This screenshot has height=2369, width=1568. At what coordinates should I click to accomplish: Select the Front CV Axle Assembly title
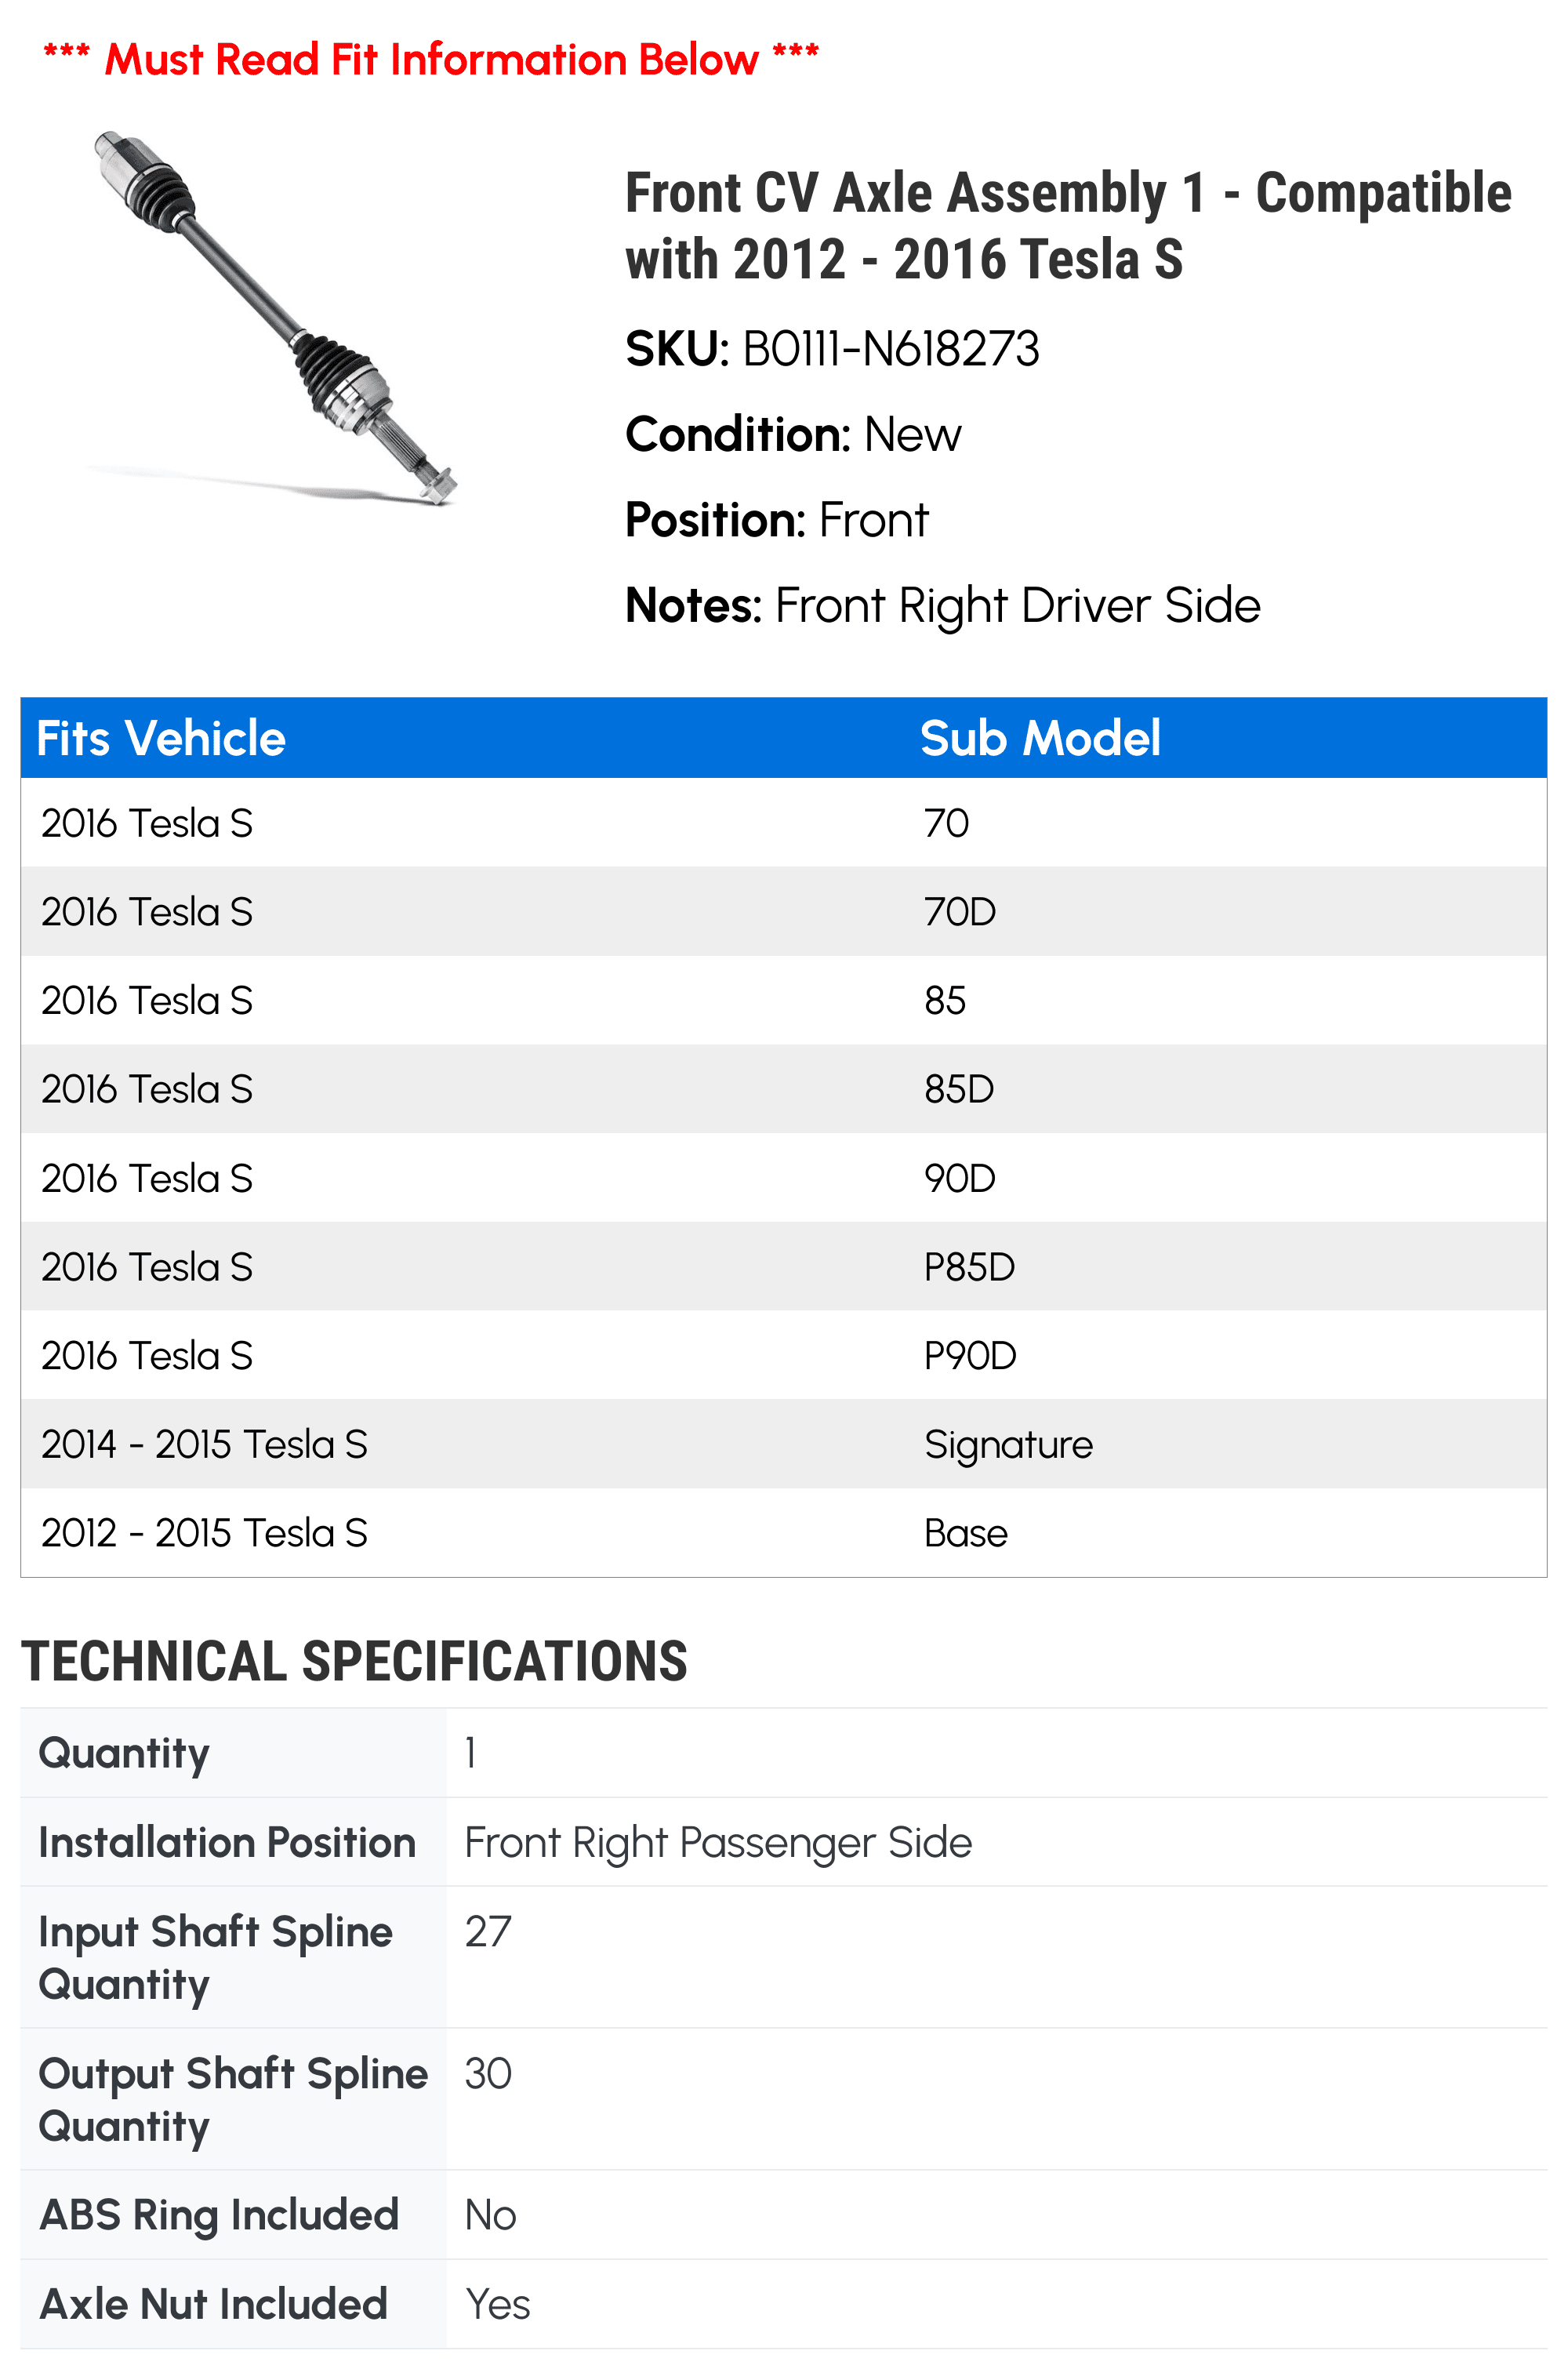coord(1068,226)
